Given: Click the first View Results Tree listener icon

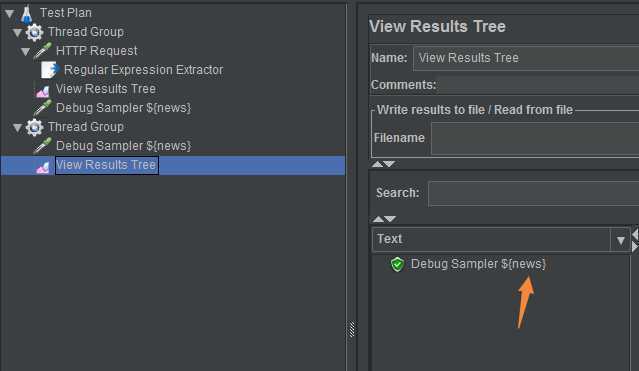Looking at the screenshot, I should (x=42, y=91).
